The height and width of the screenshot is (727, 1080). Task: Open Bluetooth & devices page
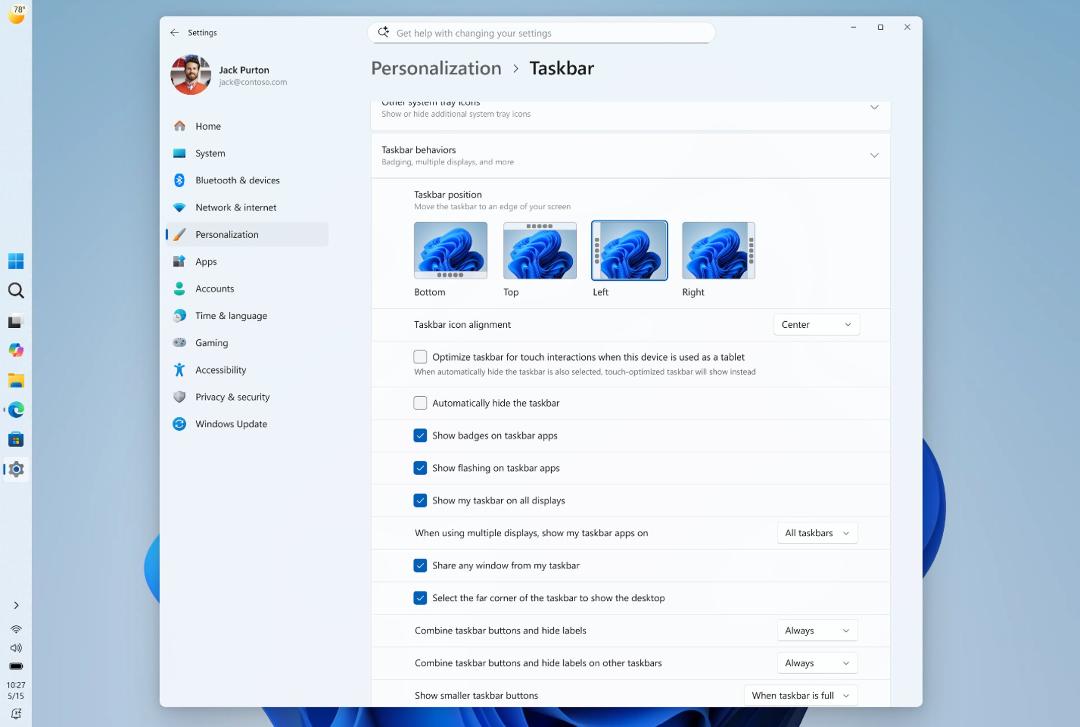pyautogui.click(x=247, y=180)
